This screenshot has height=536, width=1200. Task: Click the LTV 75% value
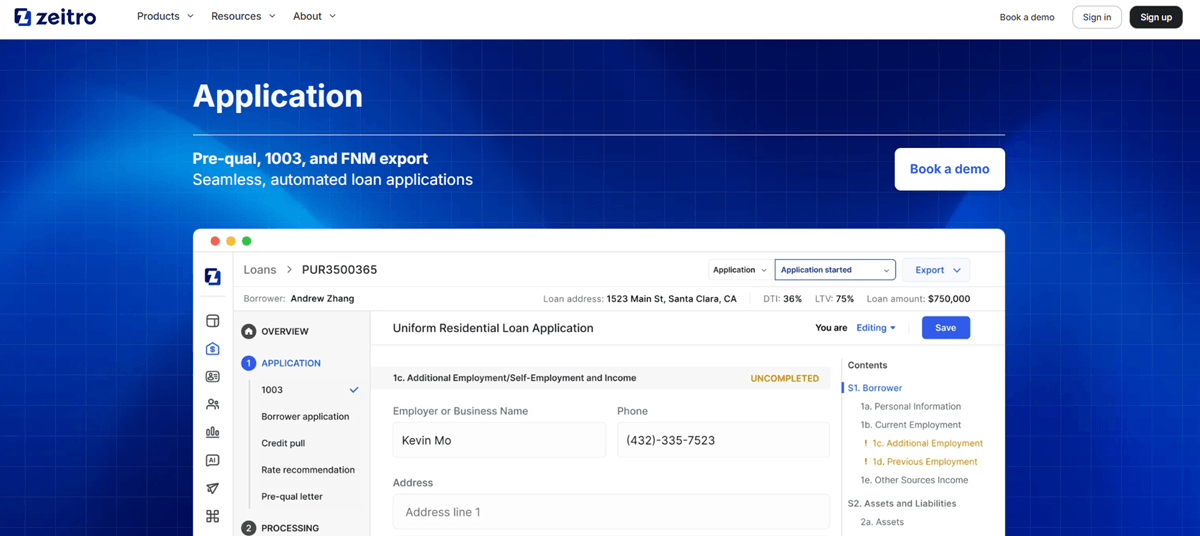coord(845,299)
